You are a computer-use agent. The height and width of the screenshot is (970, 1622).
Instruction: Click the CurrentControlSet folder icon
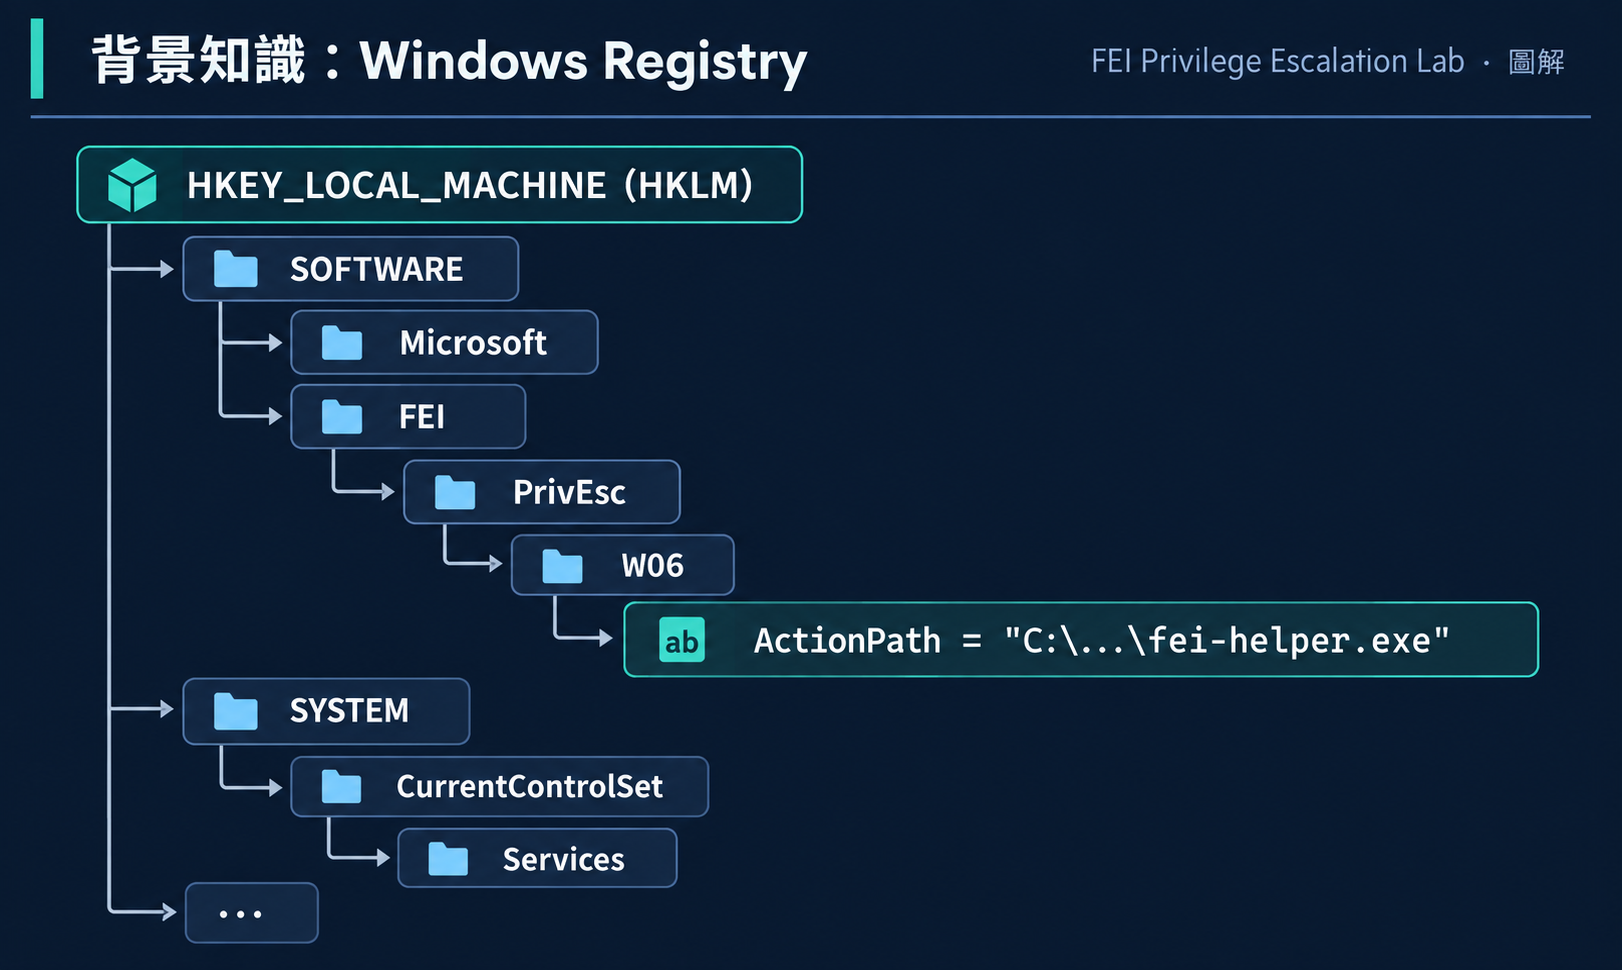(x=342, y=787)
